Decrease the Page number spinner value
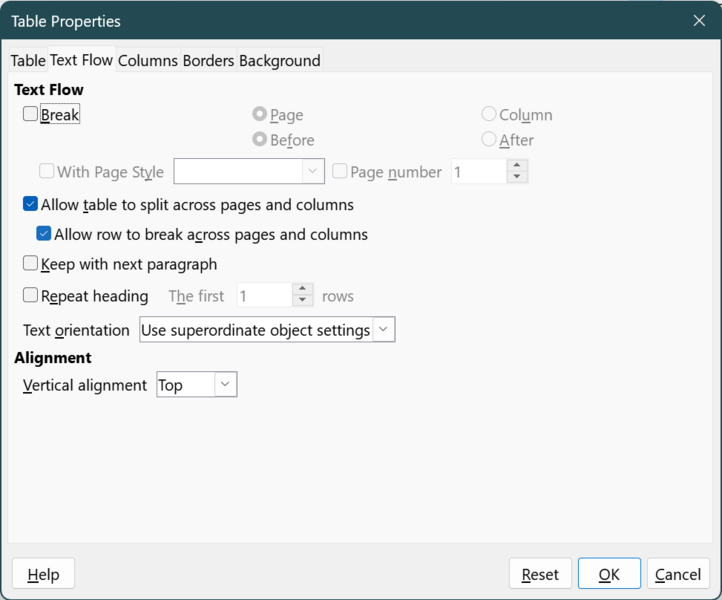This screenshot has height=600, width=722. point(516,178)
